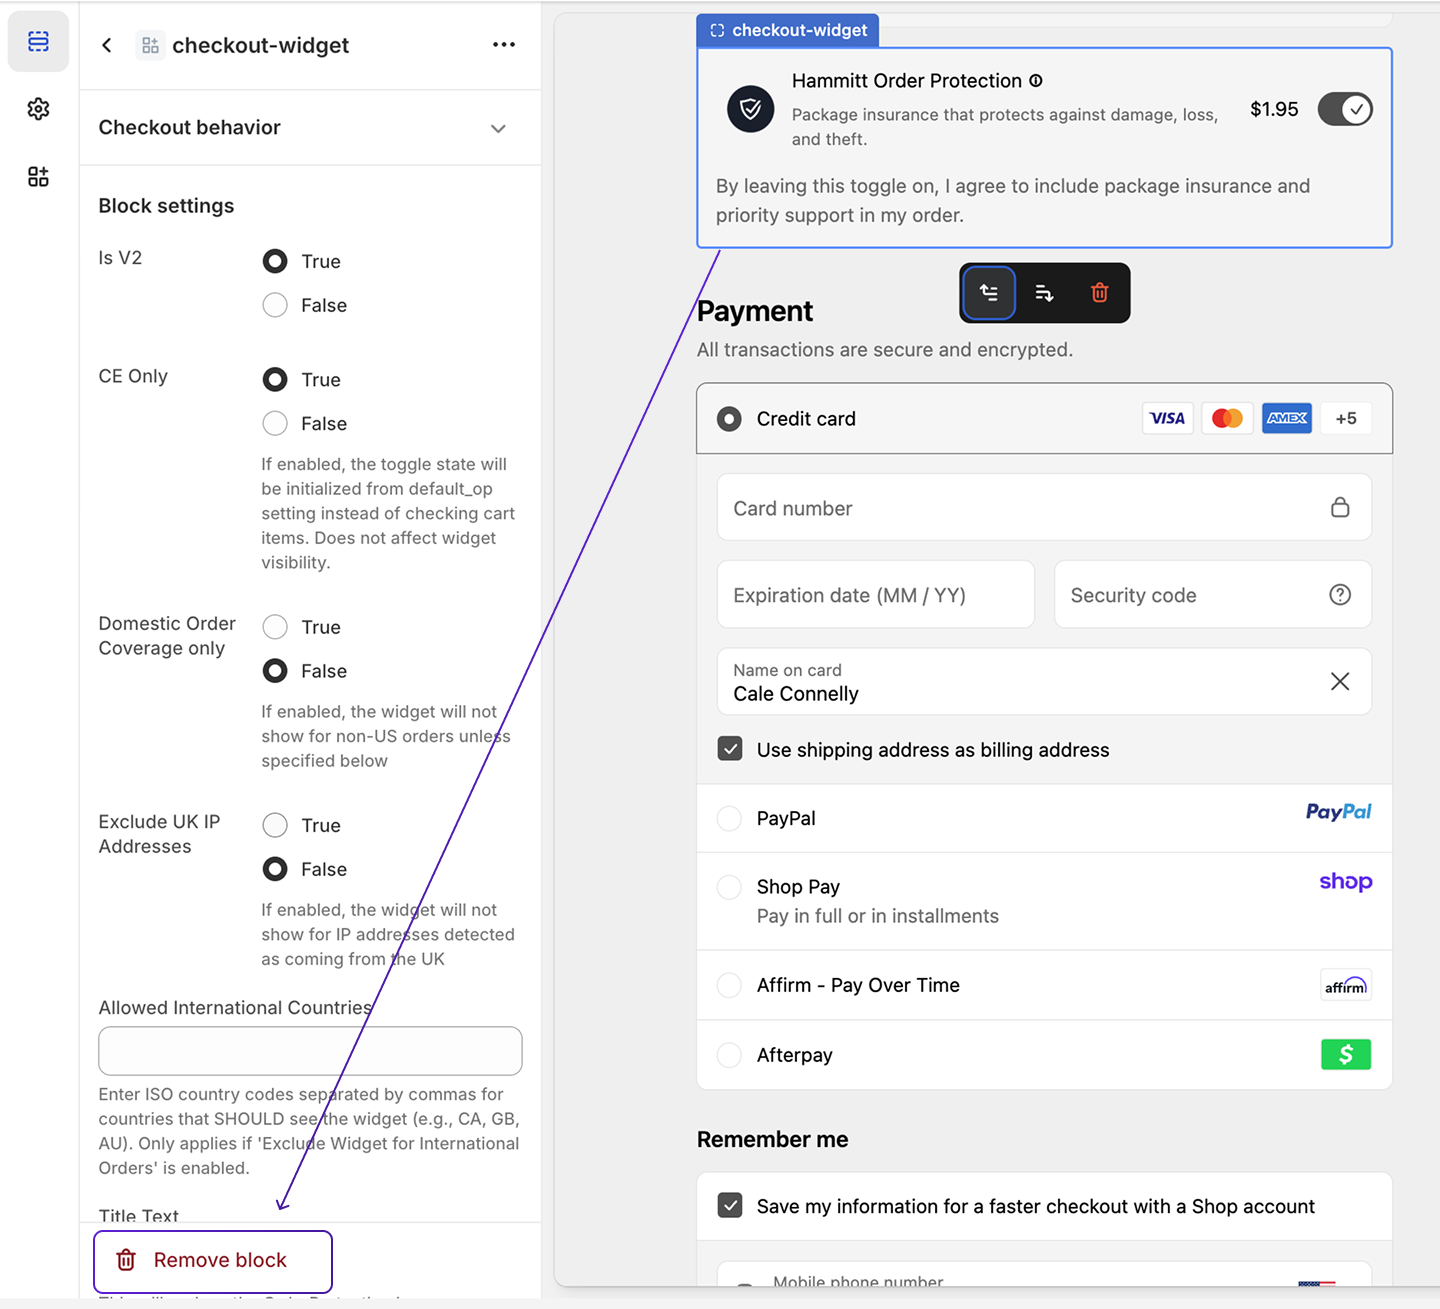Viewport: 1440px width, 1309px height.
Task: Select Afterpay payment method
Action: point(730,1055)
